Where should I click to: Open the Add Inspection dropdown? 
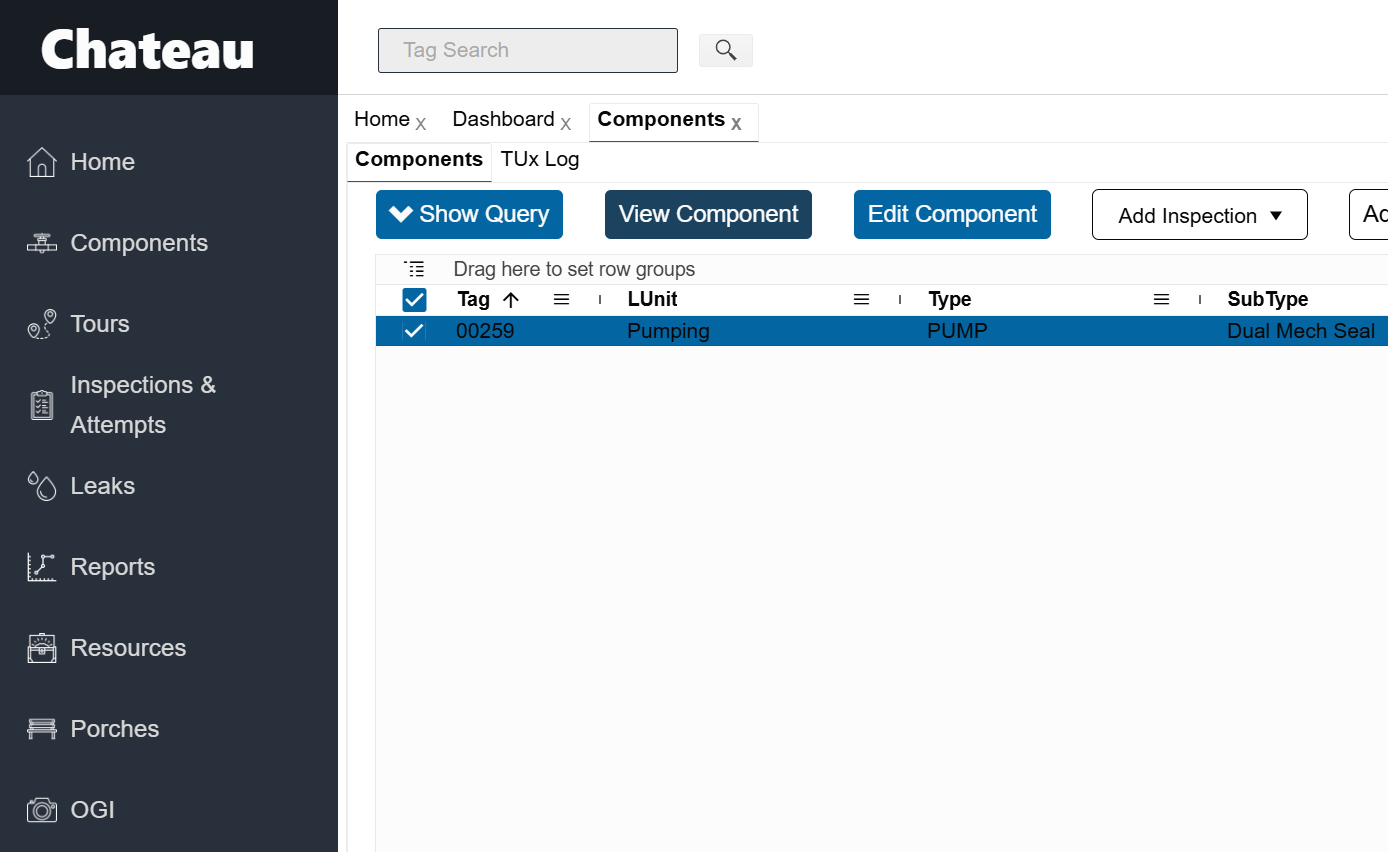(1200, 215)
